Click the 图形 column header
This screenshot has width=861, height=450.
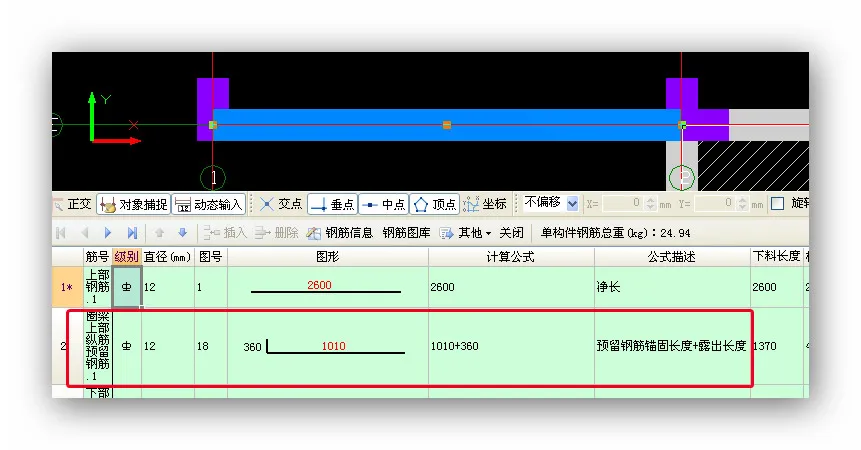tap(328, 256)
